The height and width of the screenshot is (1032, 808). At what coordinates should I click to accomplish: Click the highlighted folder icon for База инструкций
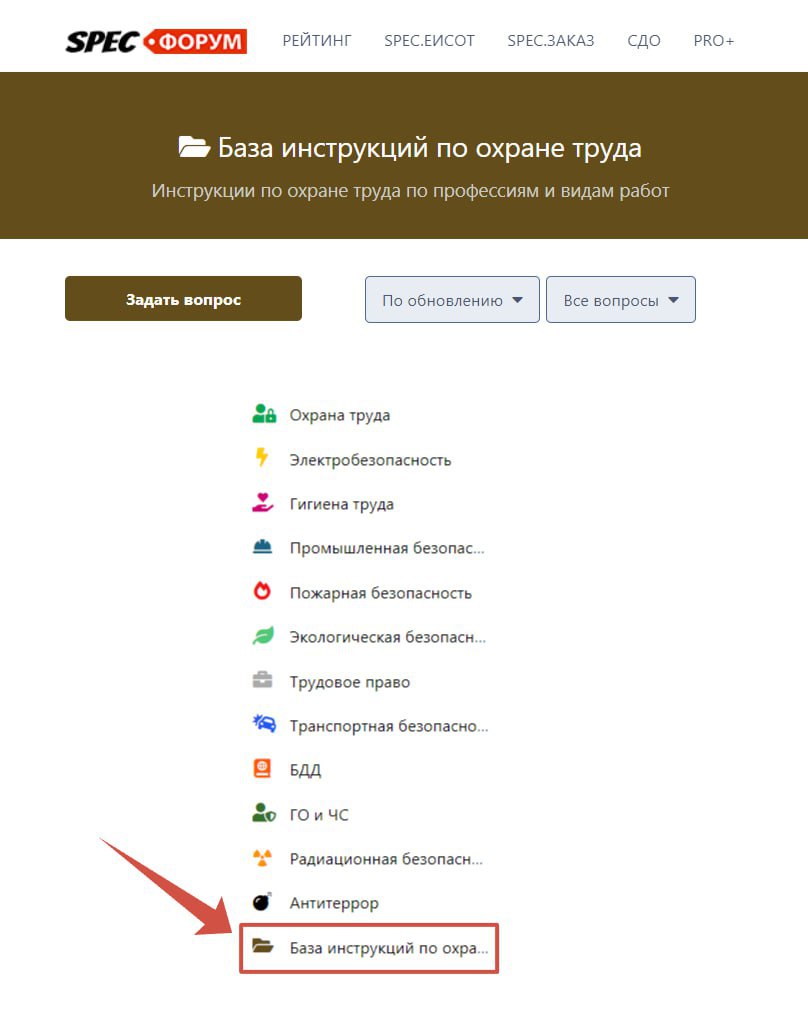[x=262, y=947]
